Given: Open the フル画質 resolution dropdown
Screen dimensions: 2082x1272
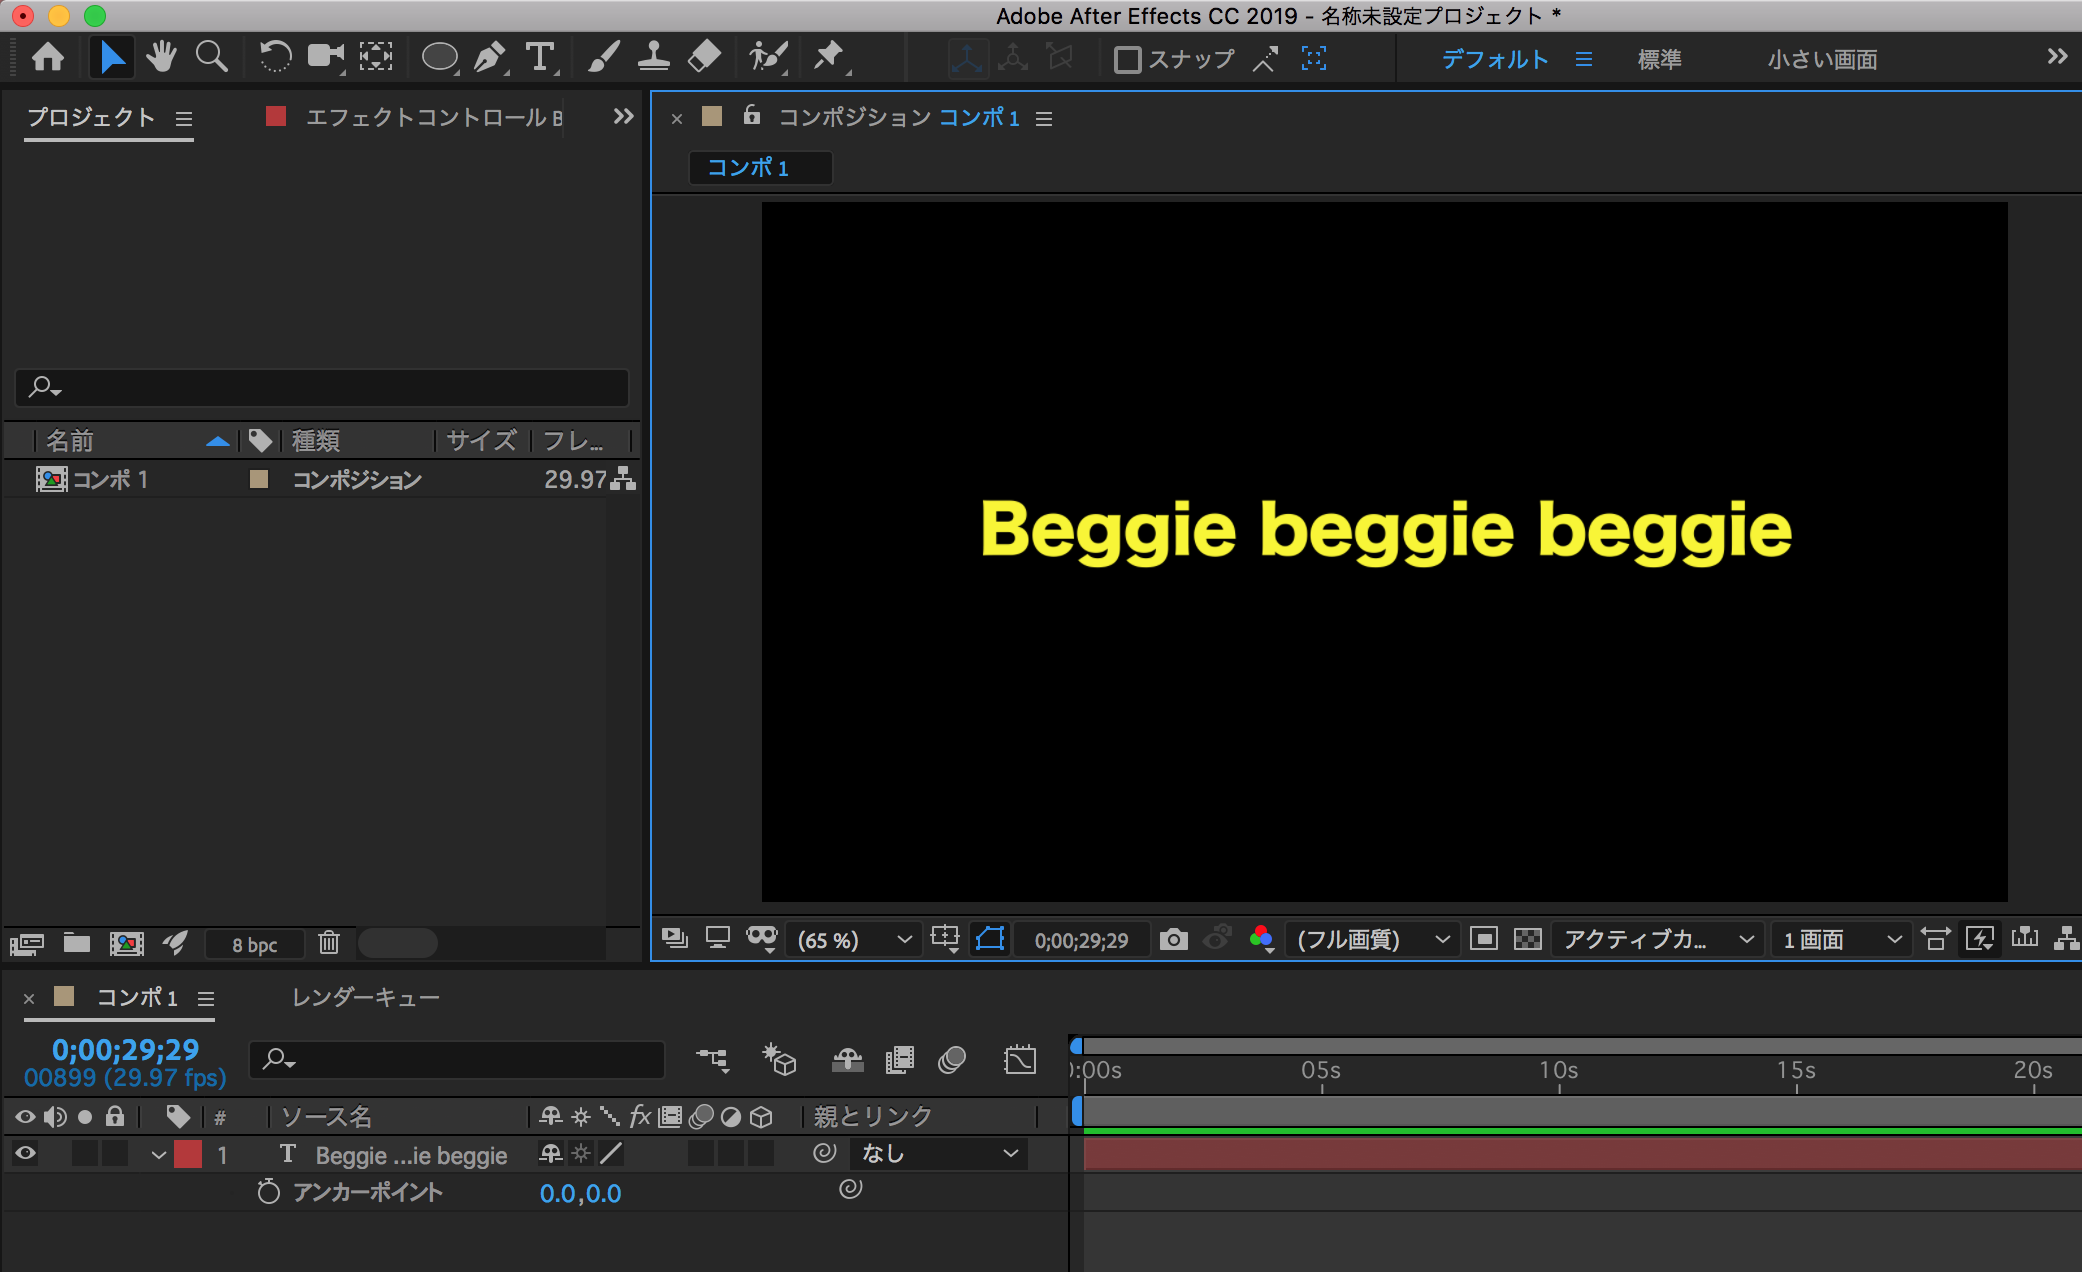Looking at the screenshot, I should coord(1371,940).
